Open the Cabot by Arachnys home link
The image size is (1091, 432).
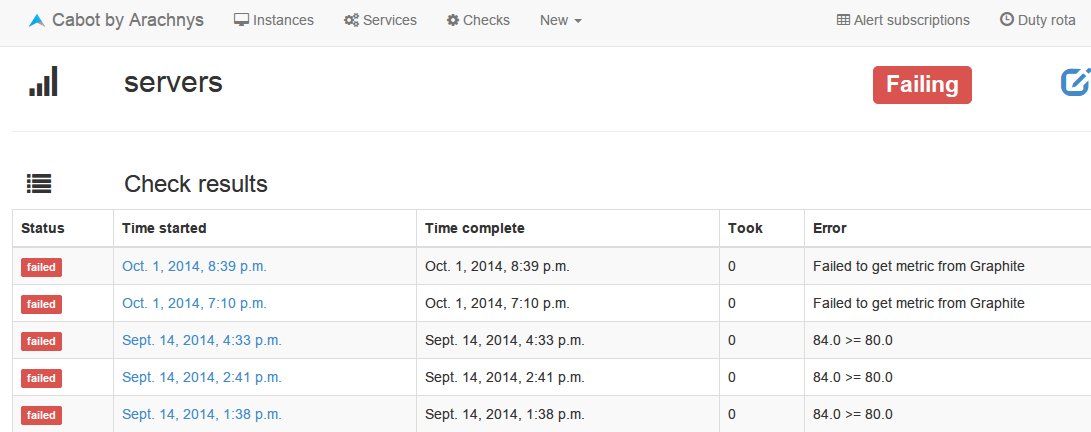[x=126, y=20]
